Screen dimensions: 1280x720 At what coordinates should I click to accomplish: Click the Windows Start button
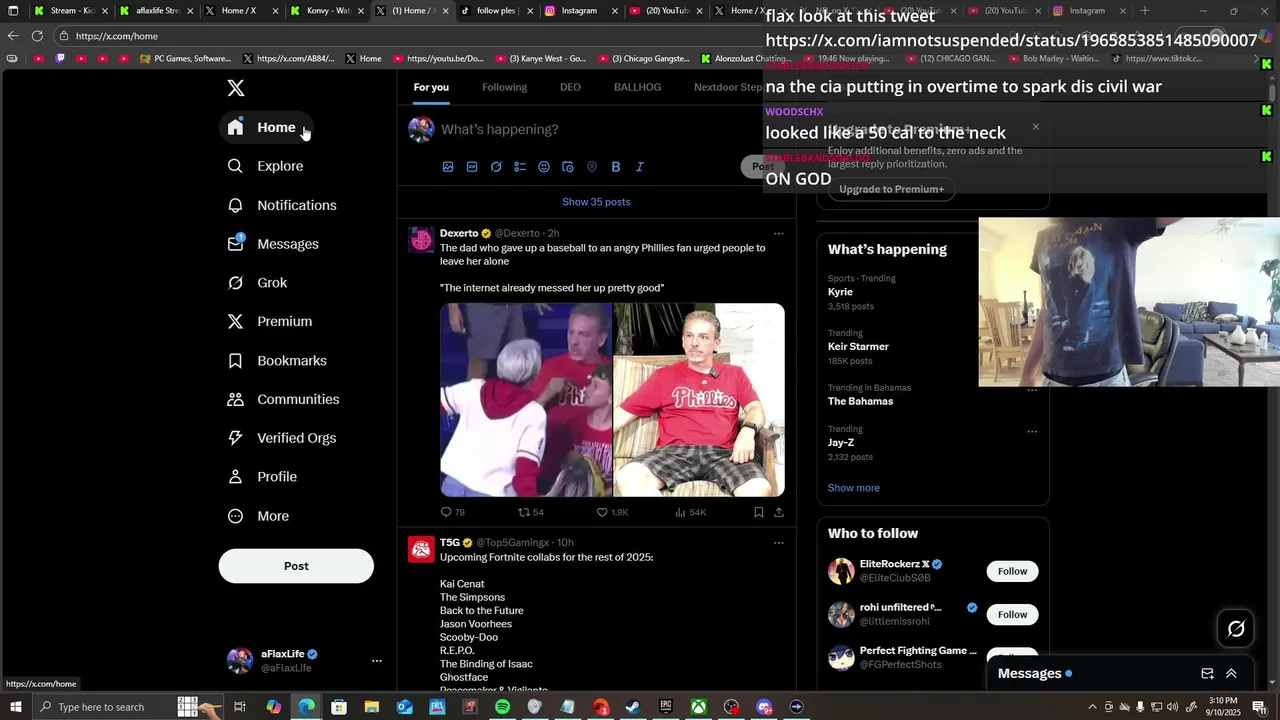(x=14, y=707)
